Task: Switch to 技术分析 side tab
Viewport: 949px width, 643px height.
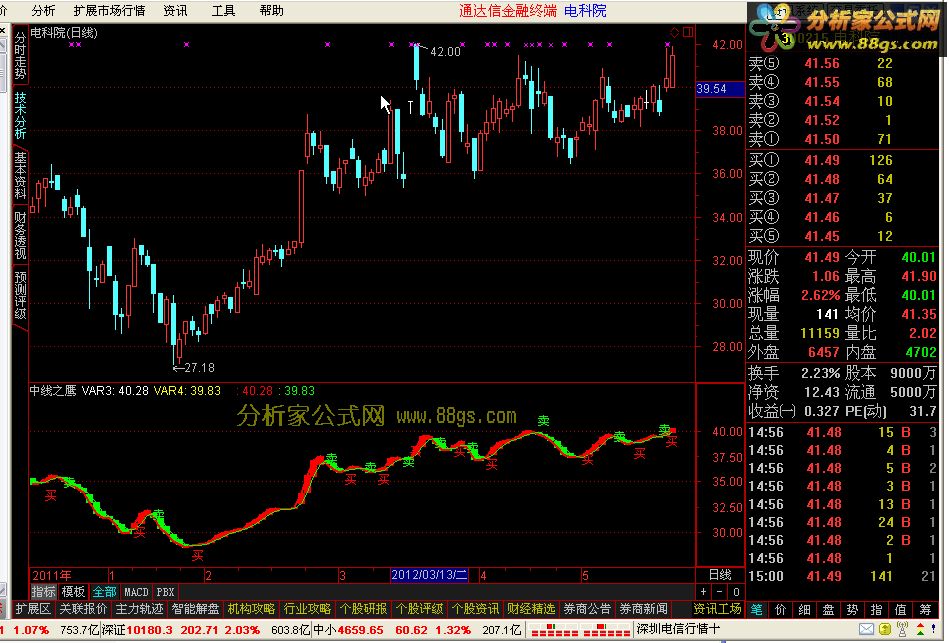Action: coord(21,116)
